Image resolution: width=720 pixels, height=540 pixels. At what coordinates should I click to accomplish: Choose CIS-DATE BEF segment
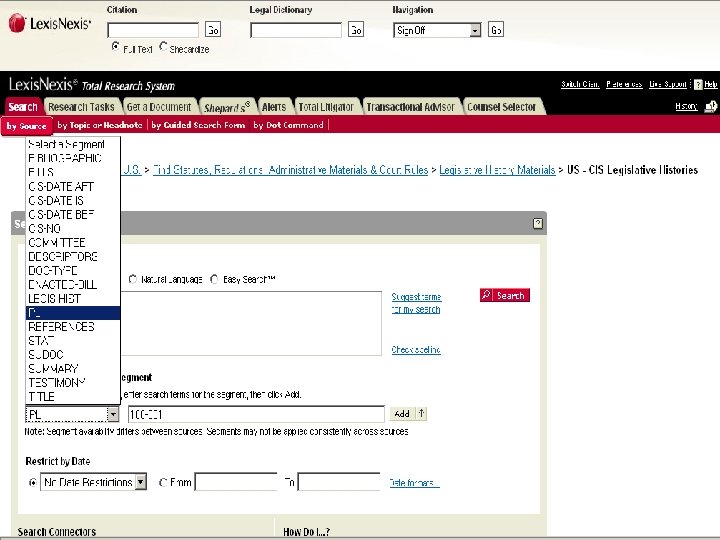pyautogui.click(x=73, y=214)
